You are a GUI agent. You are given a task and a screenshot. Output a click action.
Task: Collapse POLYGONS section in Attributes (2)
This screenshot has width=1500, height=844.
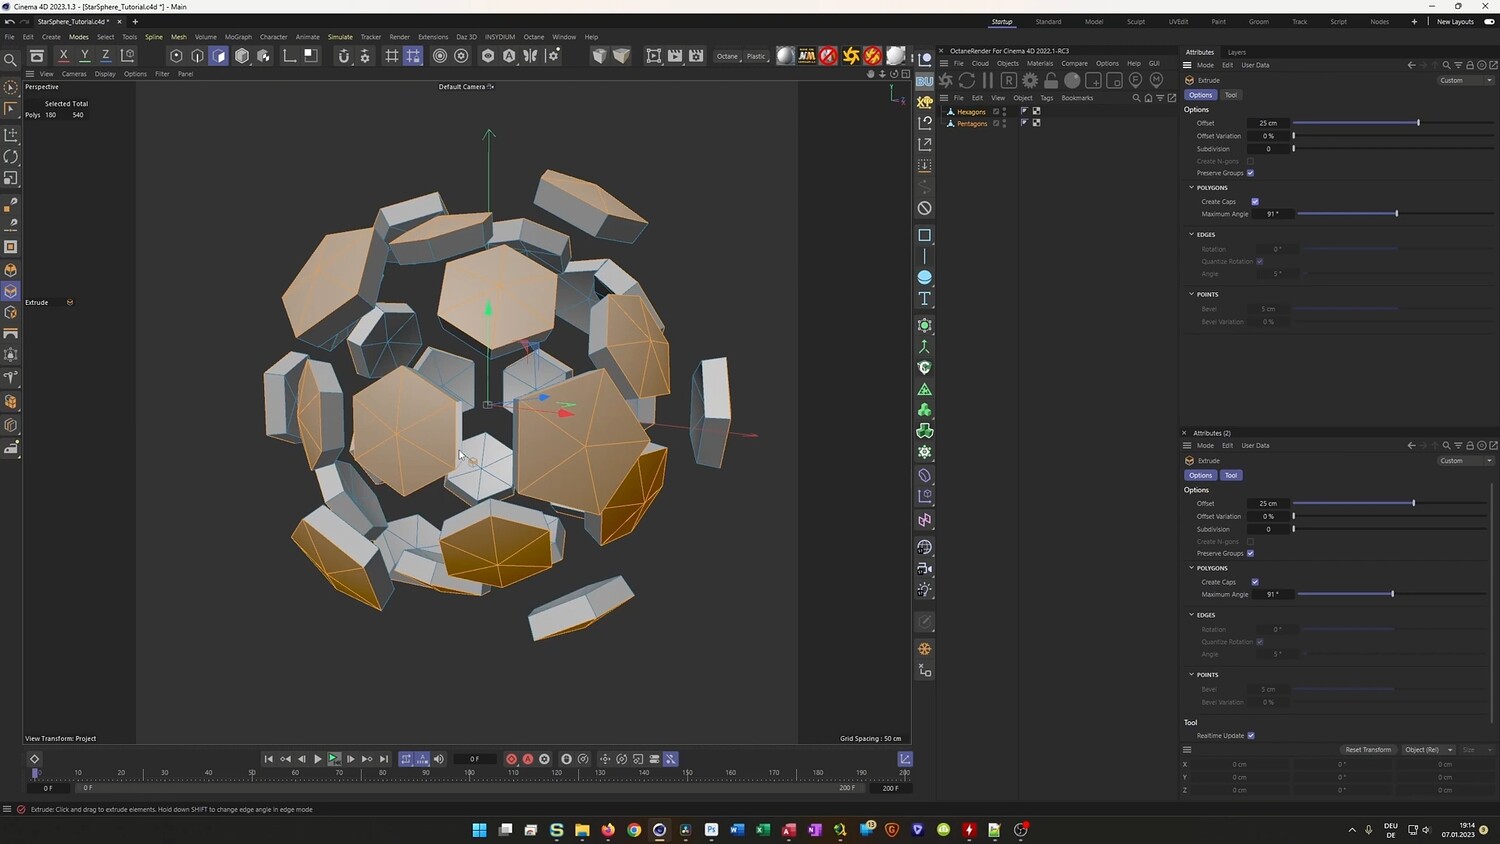[x=1191, y=568]
